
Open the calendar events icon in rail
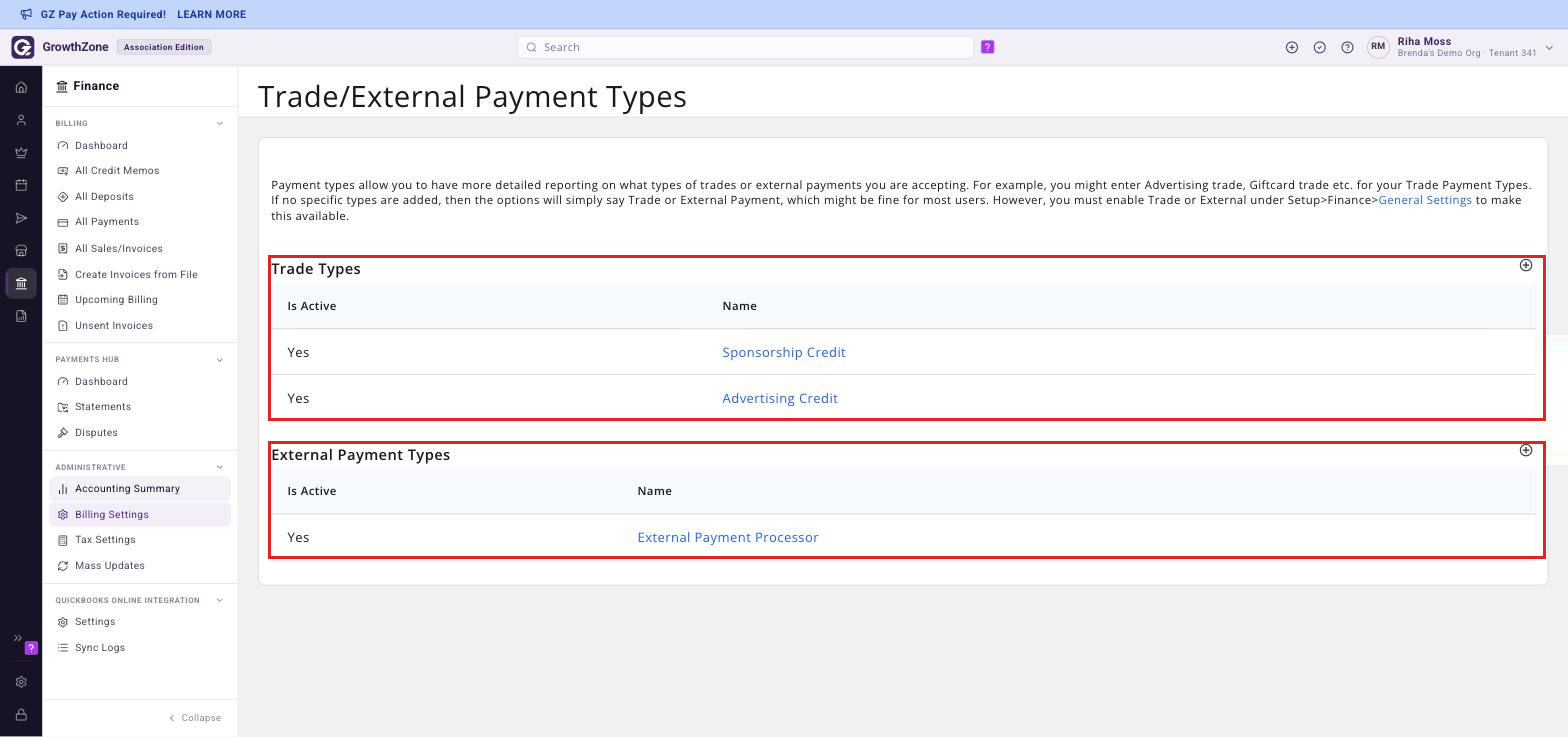[21, 185]
